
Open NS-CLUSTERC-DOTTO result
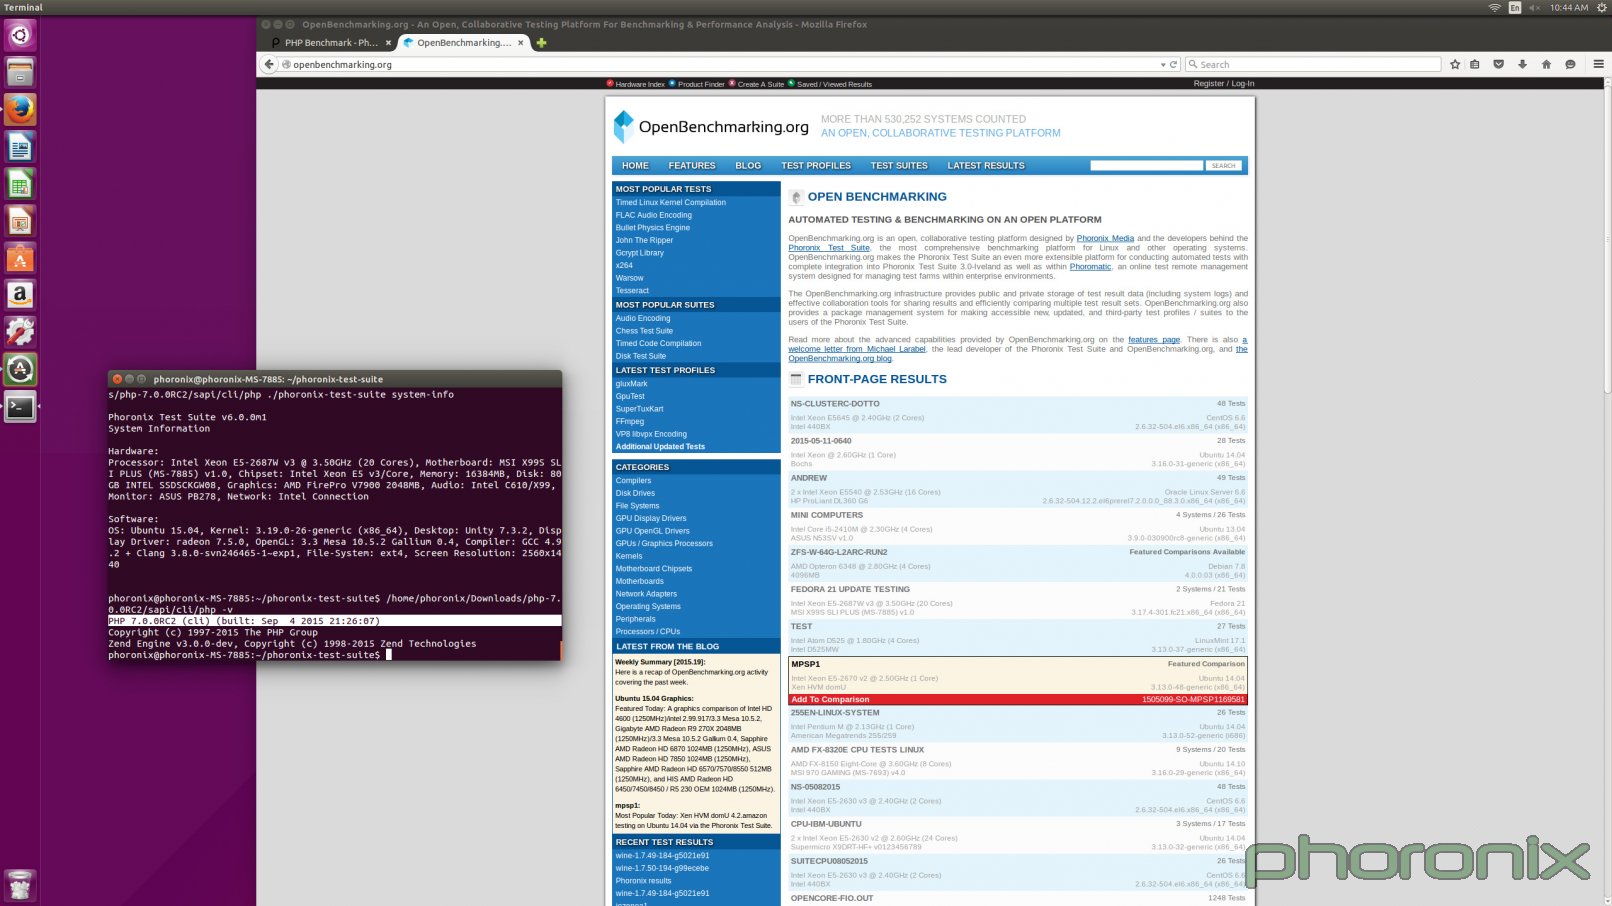[x=835, y=404]
